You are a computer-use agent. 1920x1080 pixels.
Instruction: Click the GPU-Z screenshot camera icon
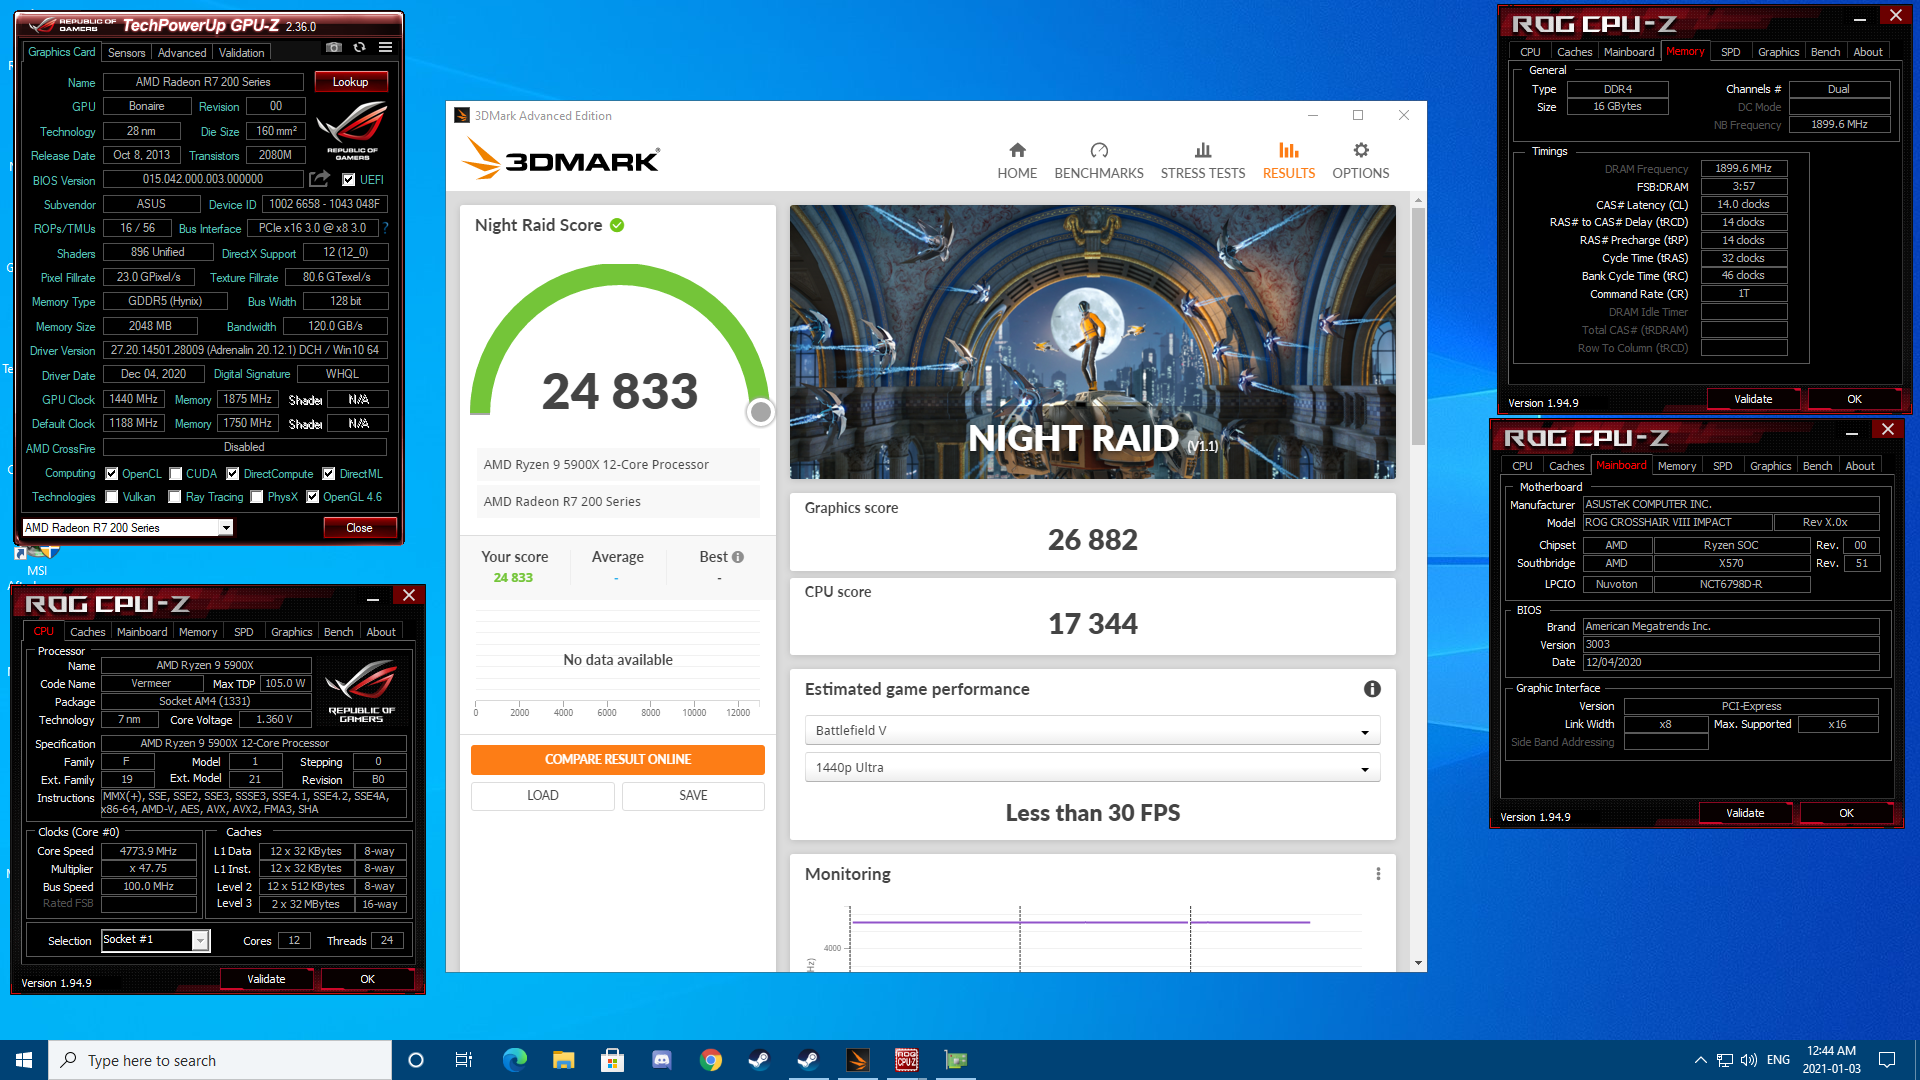tap(334, 47)
